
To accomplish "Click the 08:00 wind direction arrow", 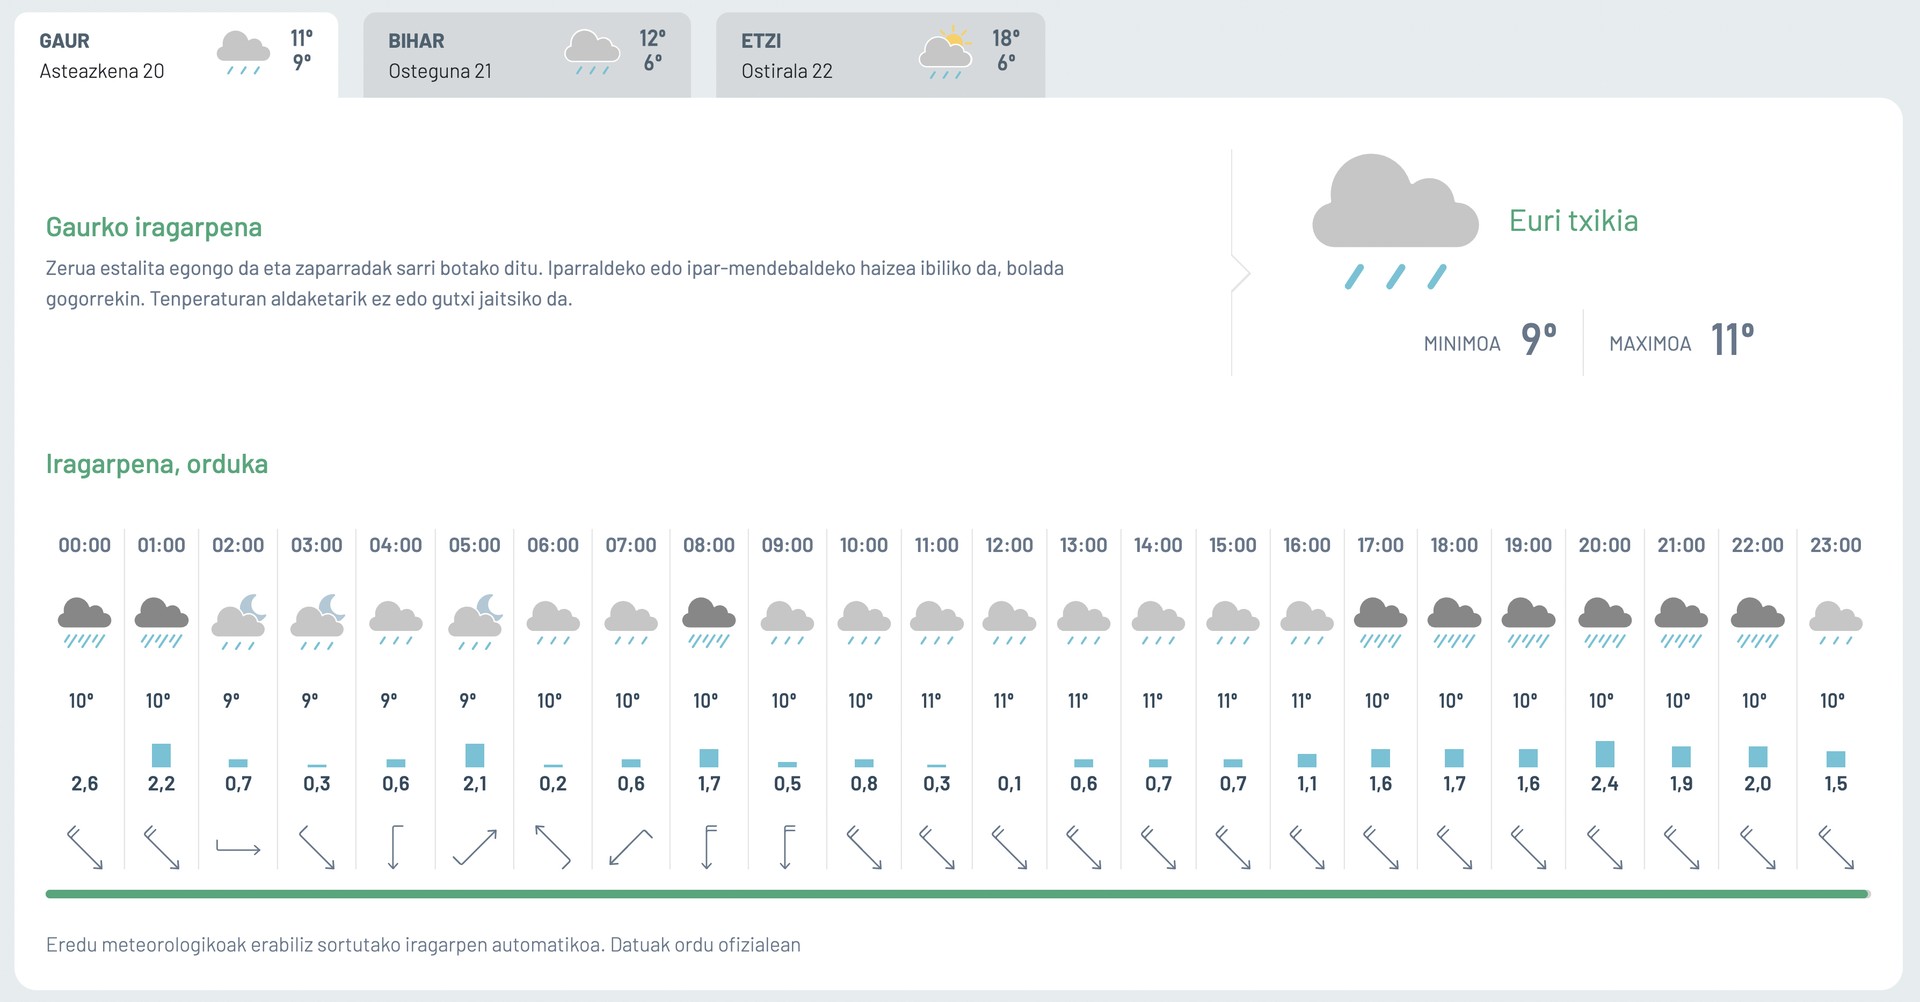I will (709, 847).
